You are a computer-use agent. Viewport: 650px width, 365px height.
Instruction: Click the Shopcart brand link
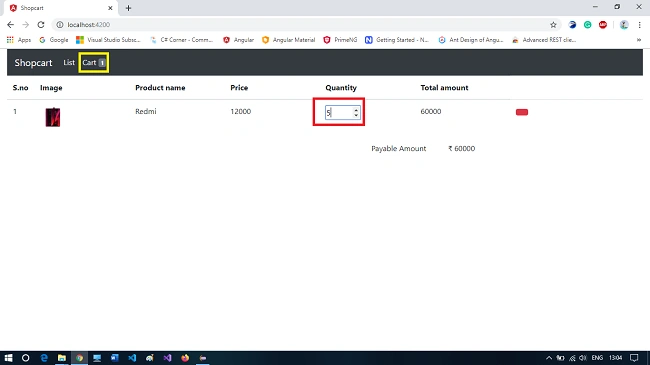33,63
